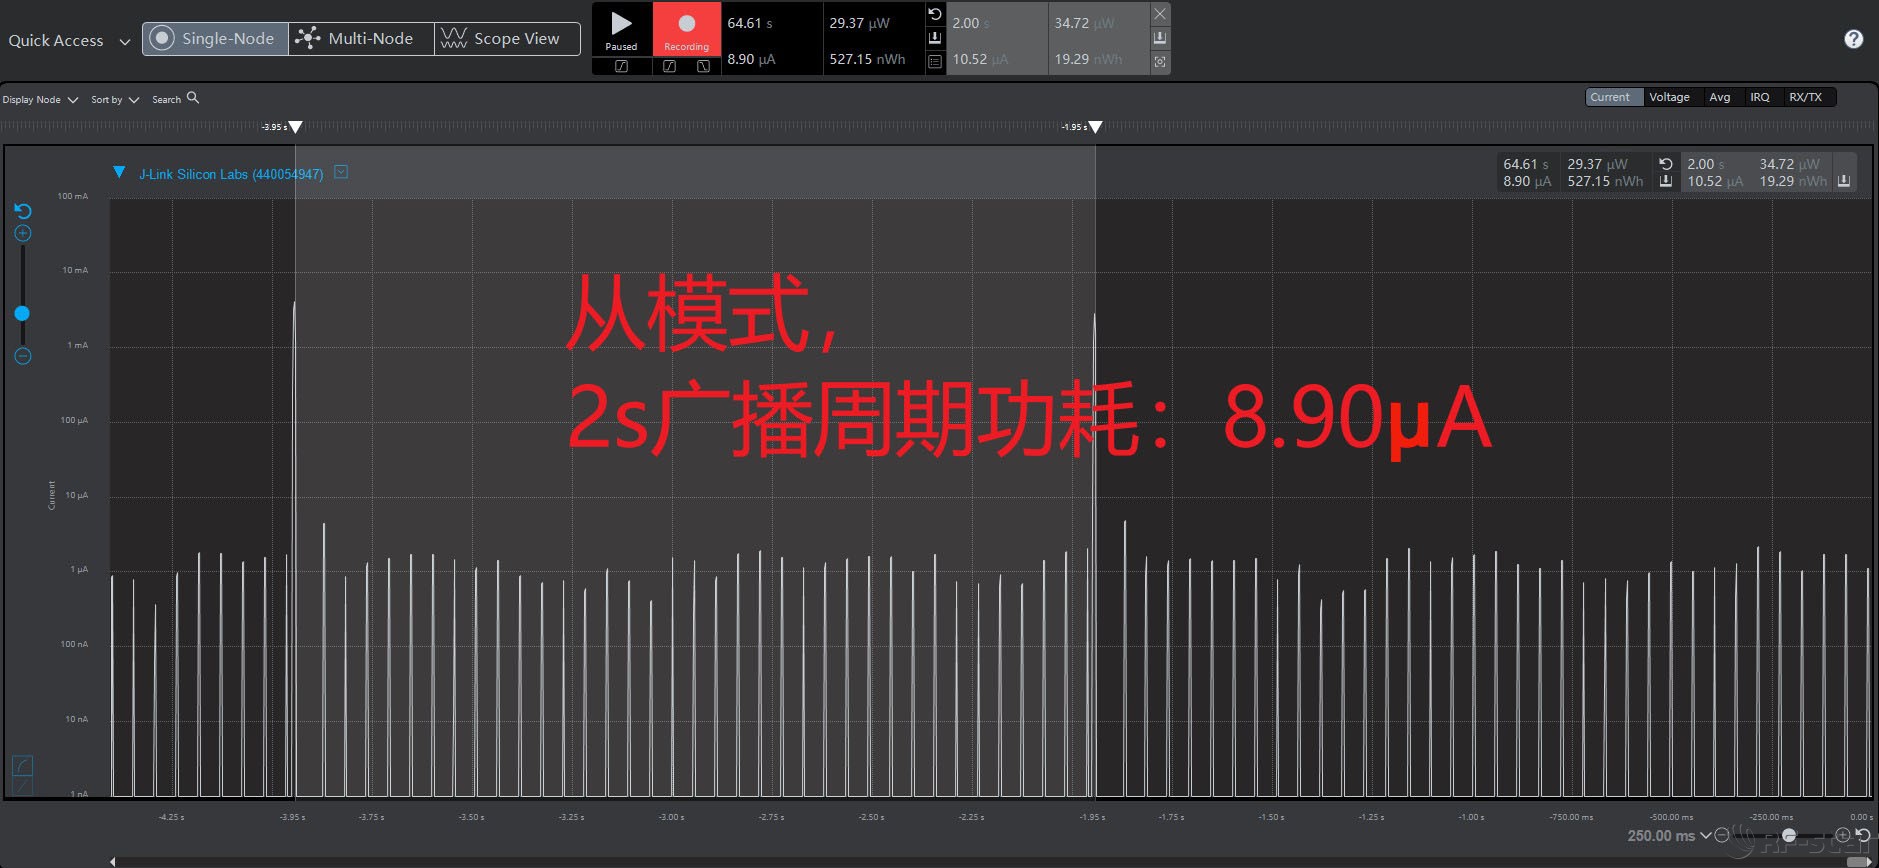Screen dimensions: 1879x868
Task: Click J-Link Silicon Labs (440054947) label
Action: 231,174
